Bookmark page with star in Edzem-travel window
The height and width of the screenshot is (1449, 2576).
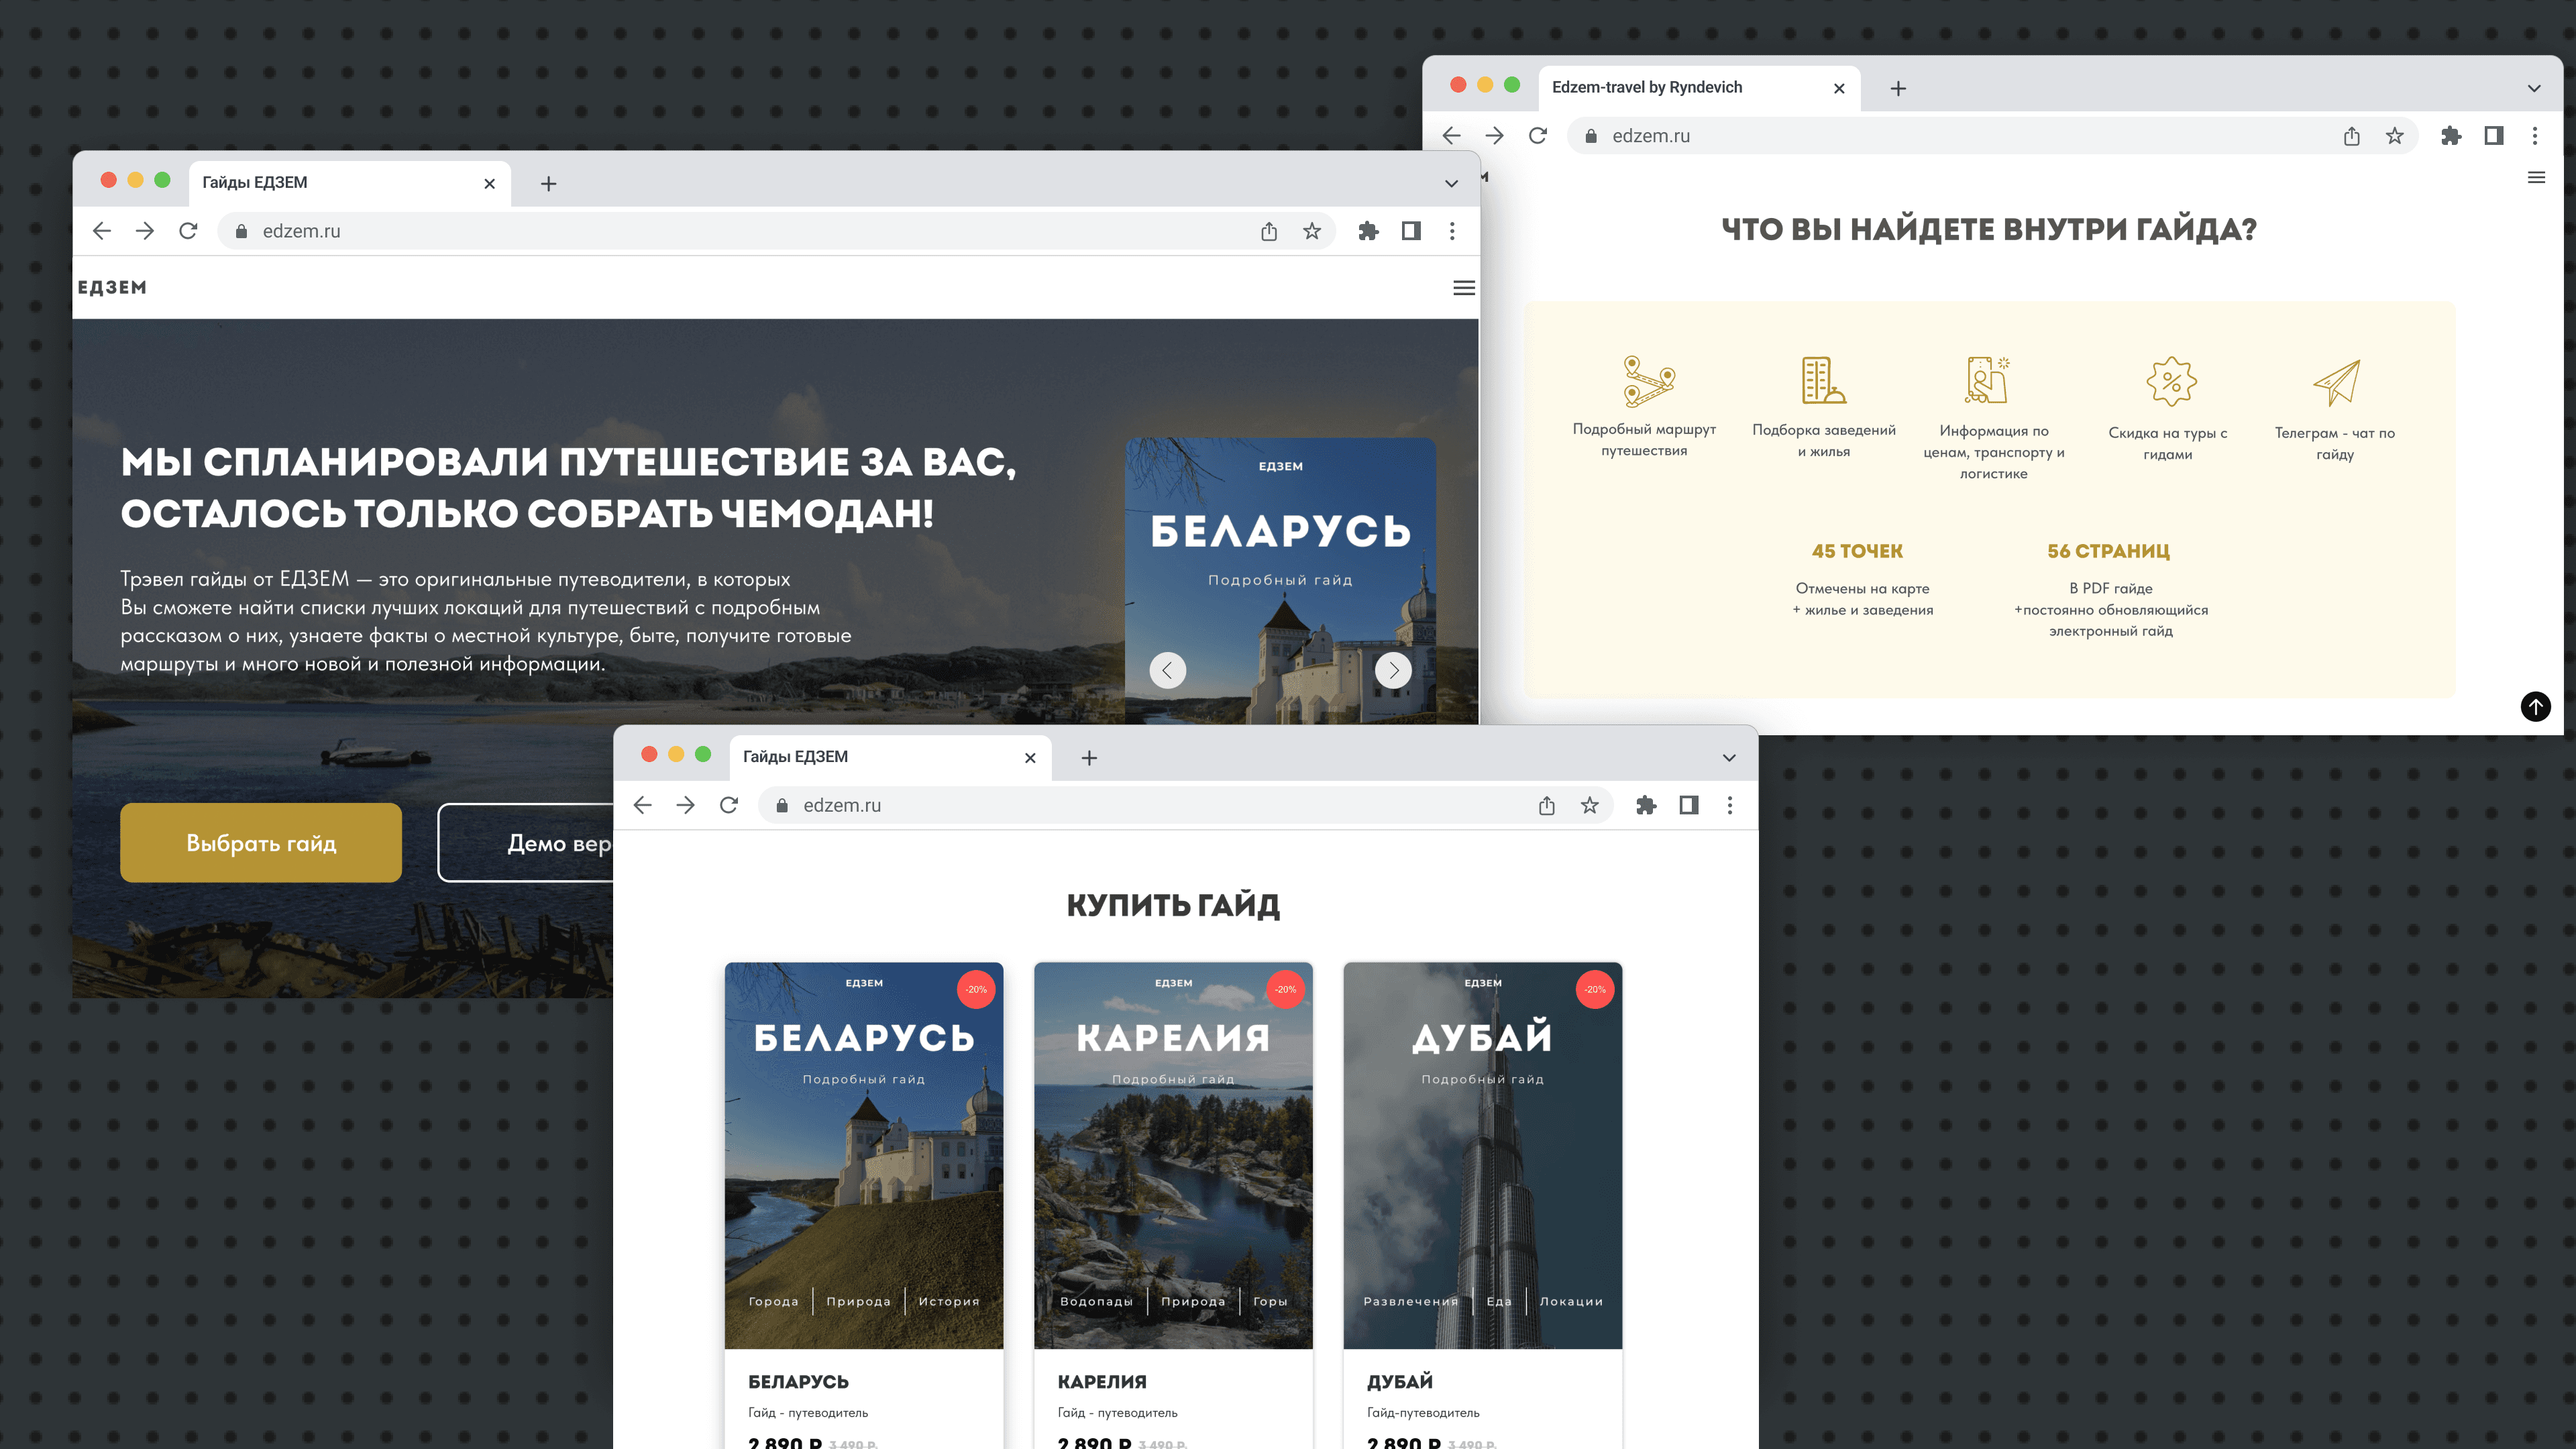(2394, 136)
